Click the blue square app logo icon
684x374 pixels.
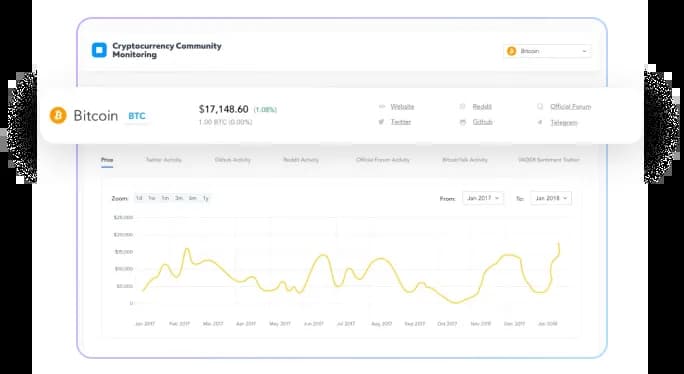[x=99, y=50]
